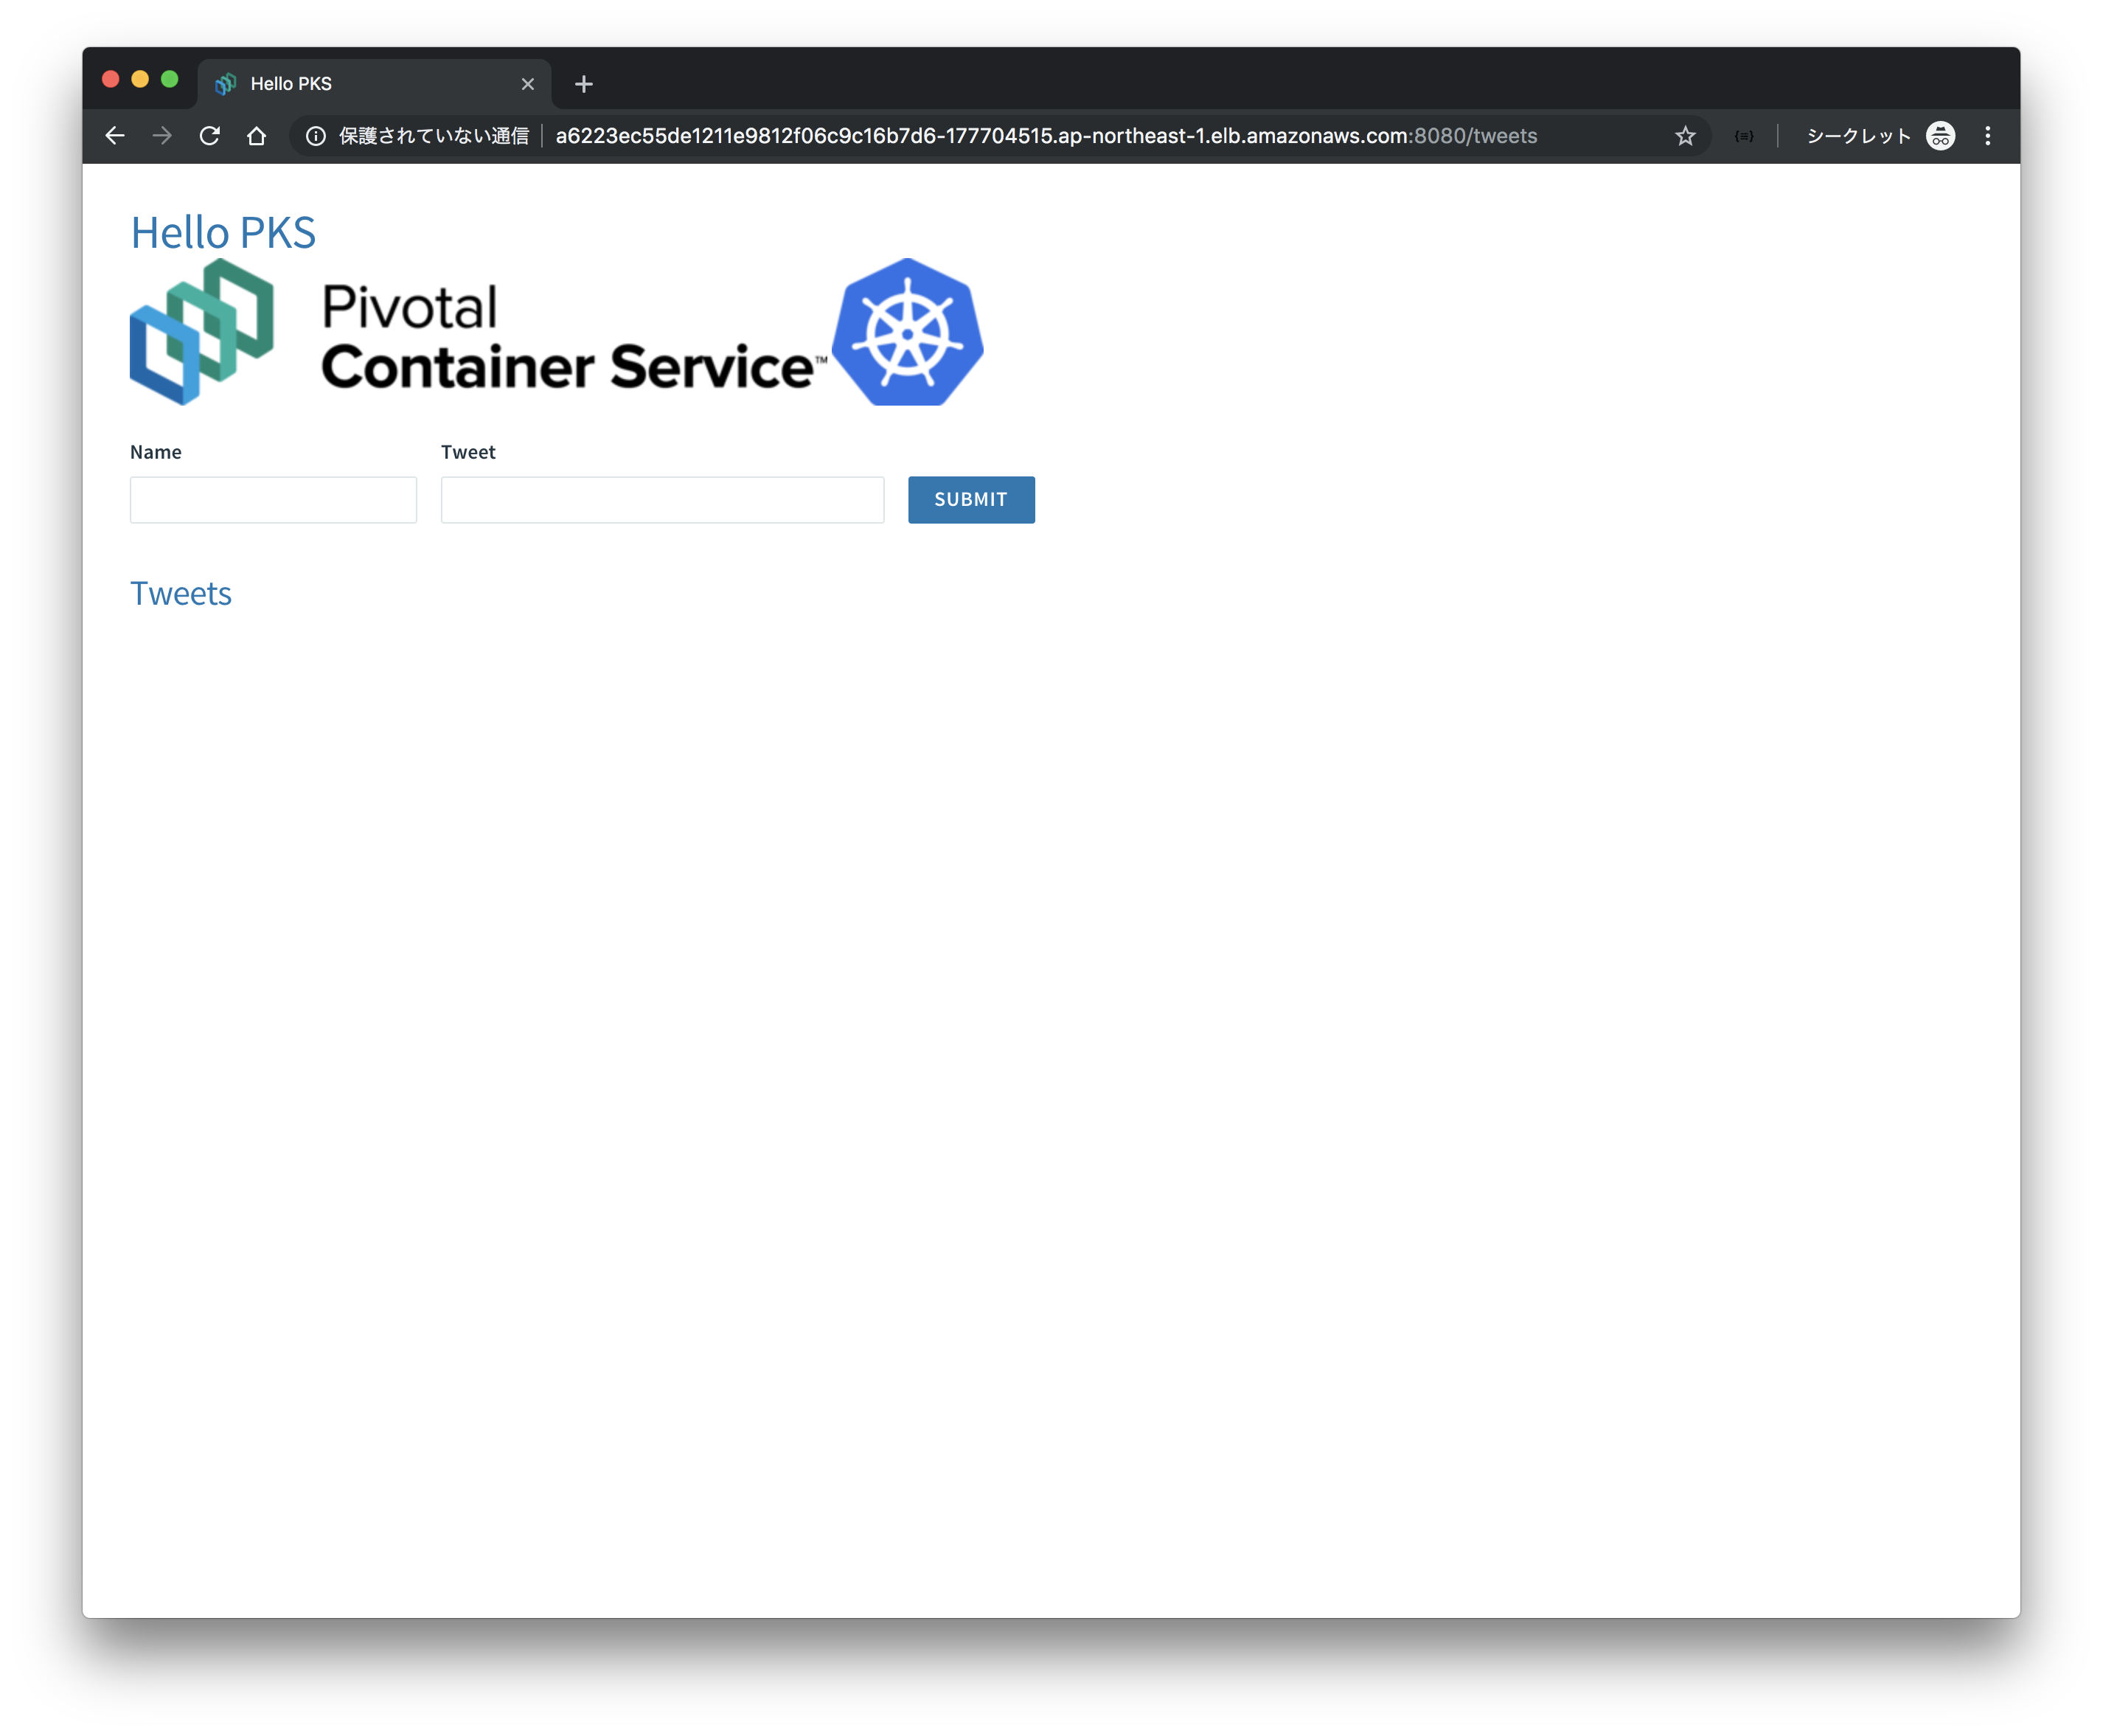Close the window with red button
2103x1736 pixels.
pos(111,79)
